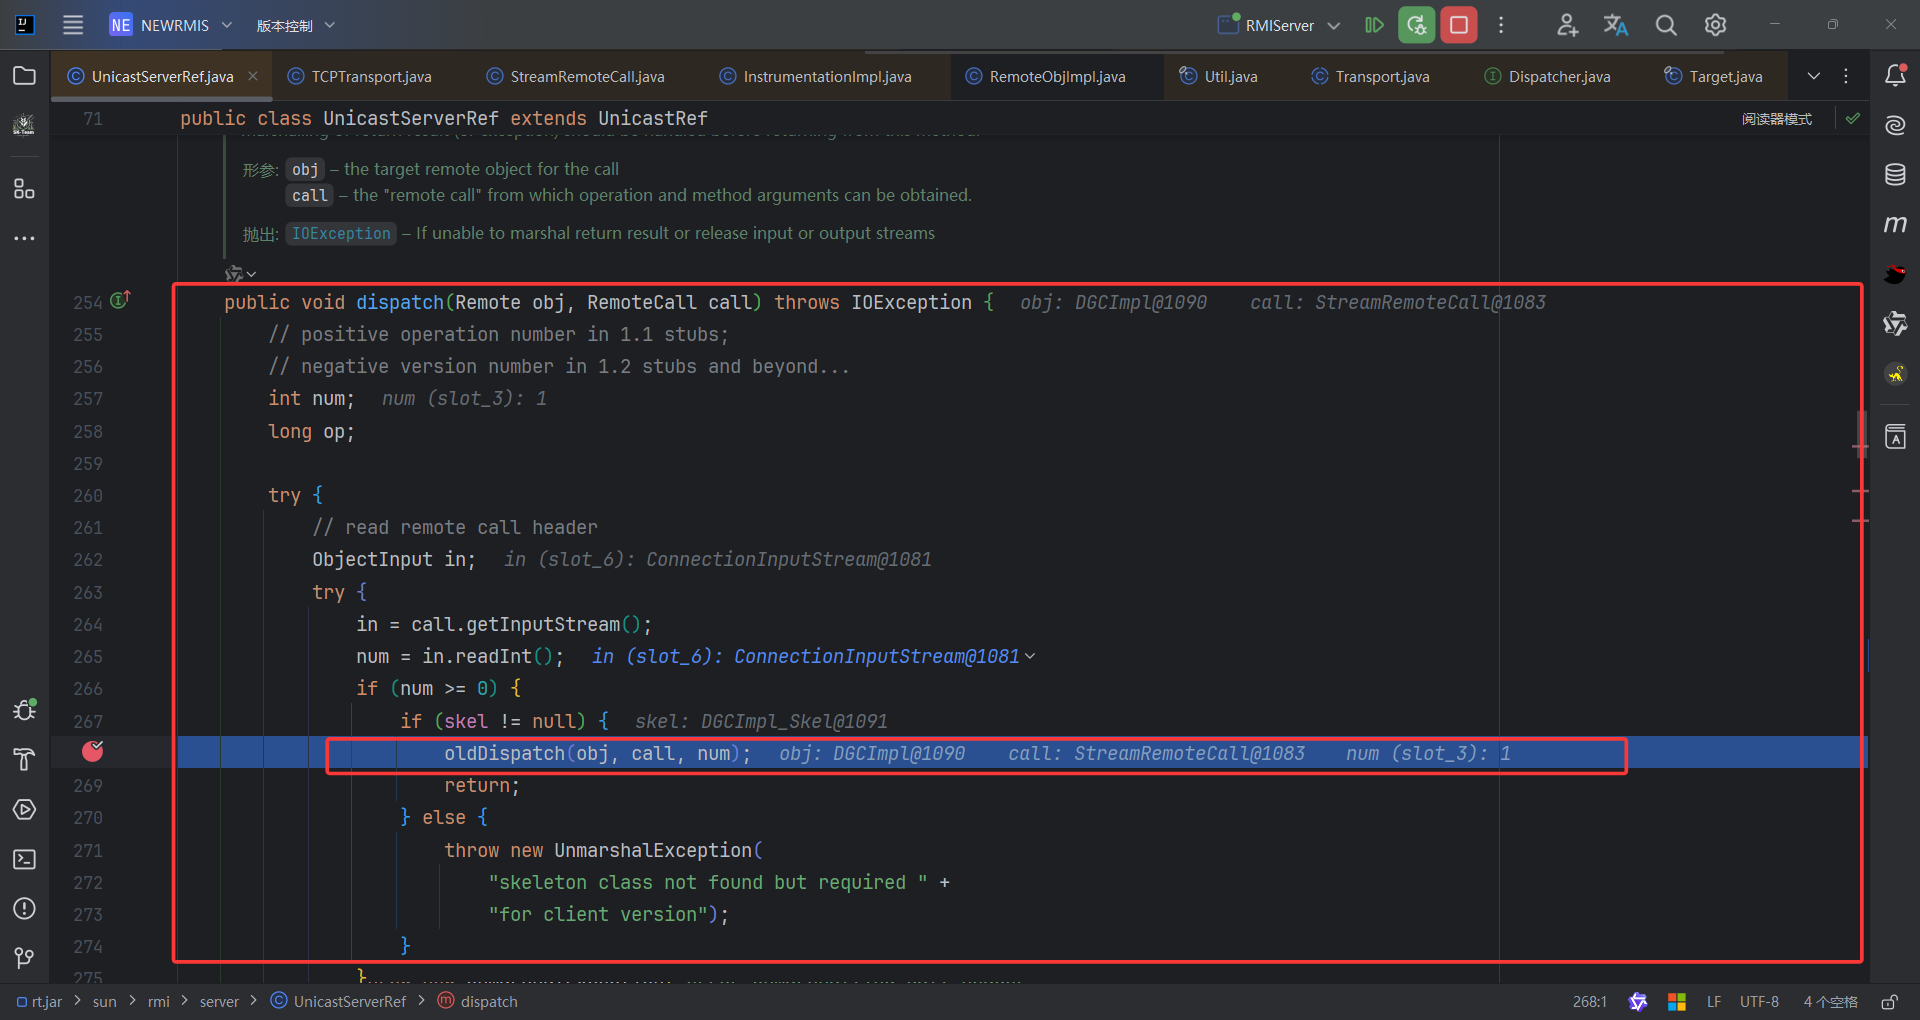
Task: Click the IOException link in documentation
Action: (x=341, y=233)
